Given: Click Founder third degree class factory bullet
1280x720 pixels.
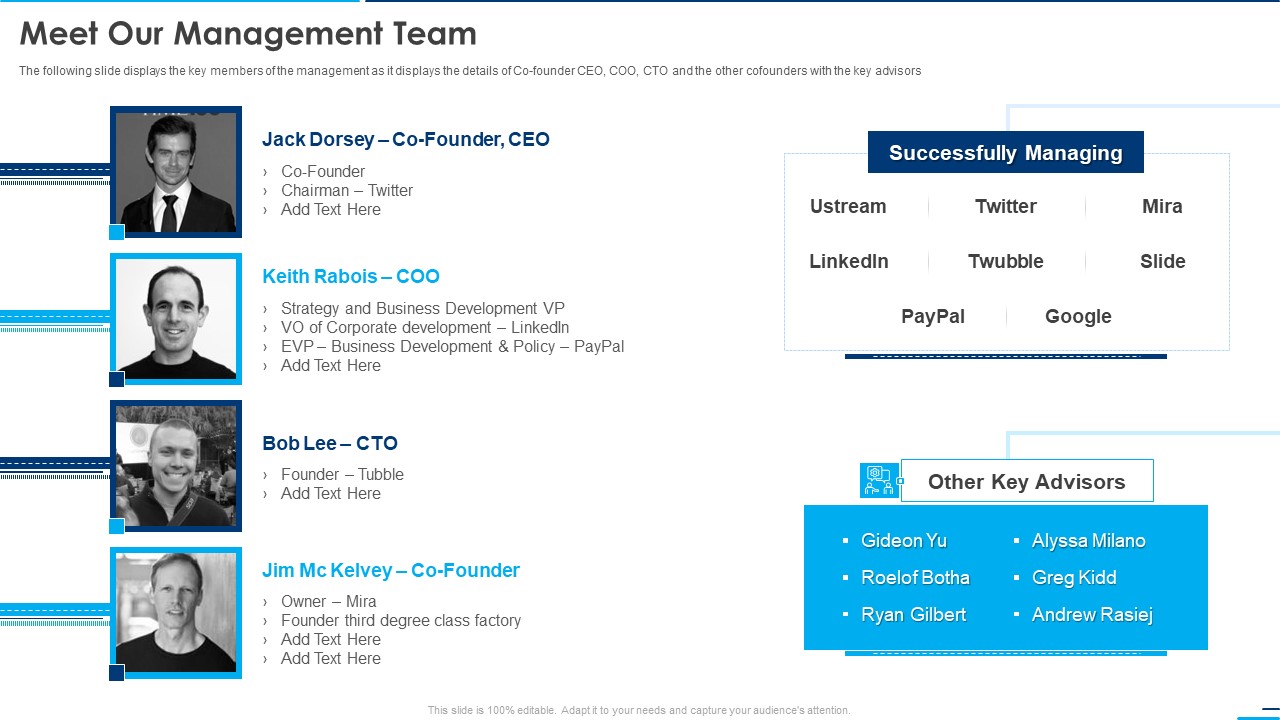Looking at the screenshot, I should (401, 620).
